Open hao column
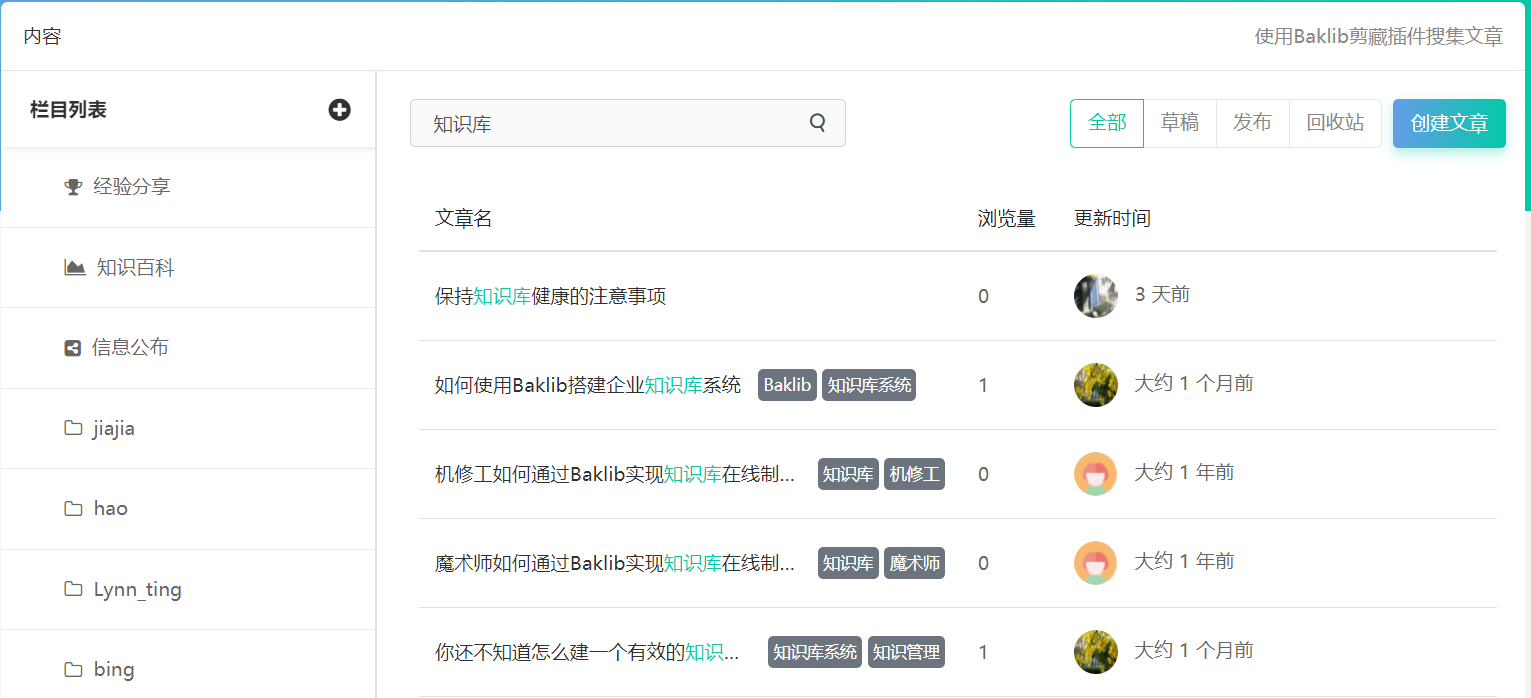 pyautogui.click(x=188, y=509)
